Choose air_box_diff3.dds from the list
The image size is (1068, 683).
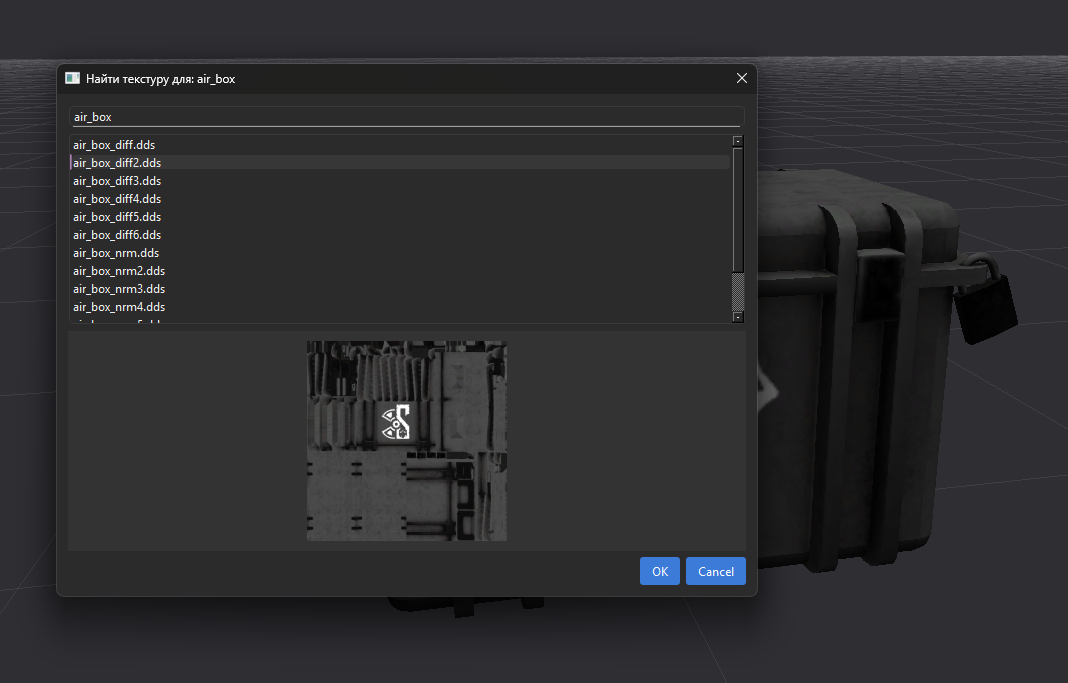click(117, 181)
